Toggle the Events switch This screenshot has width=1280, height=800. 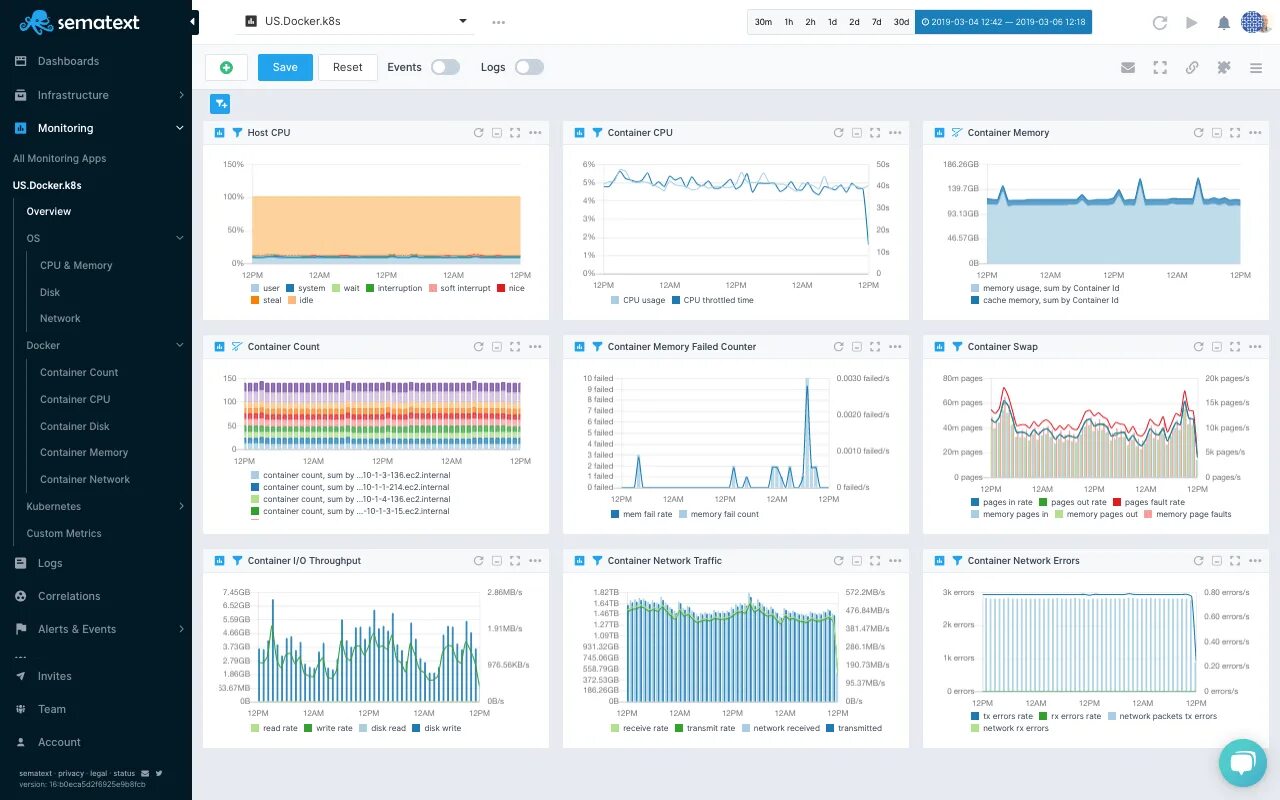[445, 67]
